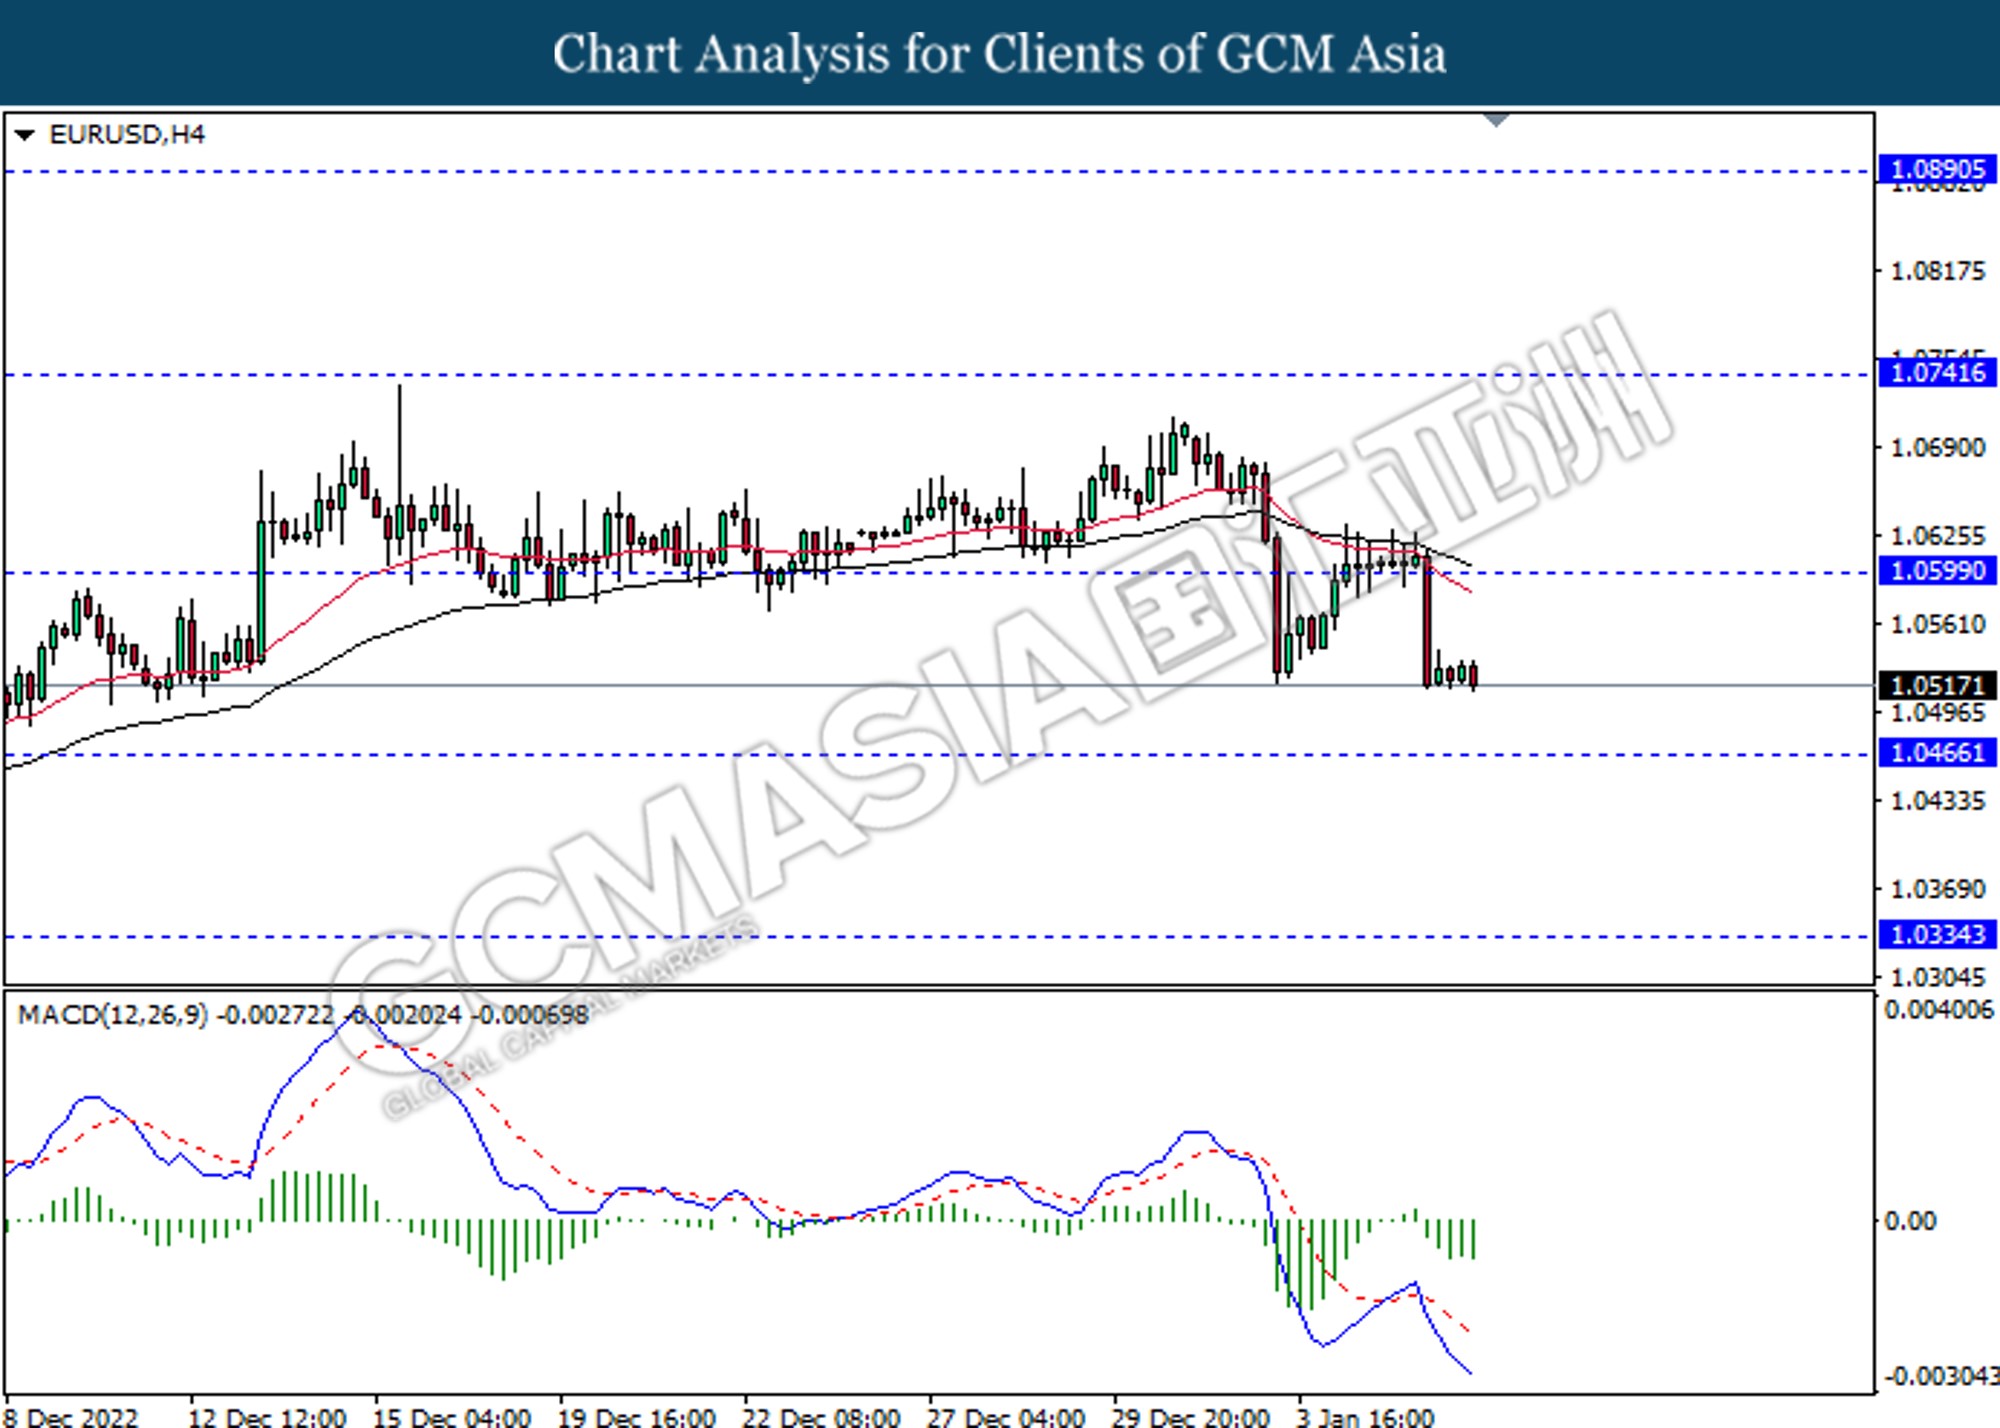Click the MACD scale value 0.004006

[x=1938, y=1010]
